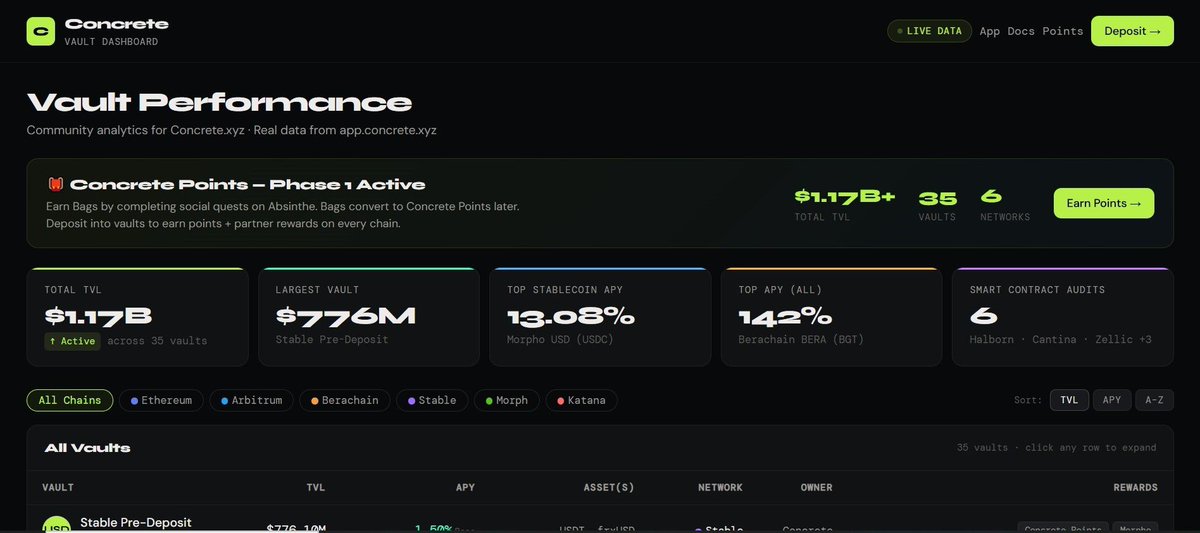1200x533 pixels.
Task: Open the App navigation link
Action: click(x=990, y=31)
